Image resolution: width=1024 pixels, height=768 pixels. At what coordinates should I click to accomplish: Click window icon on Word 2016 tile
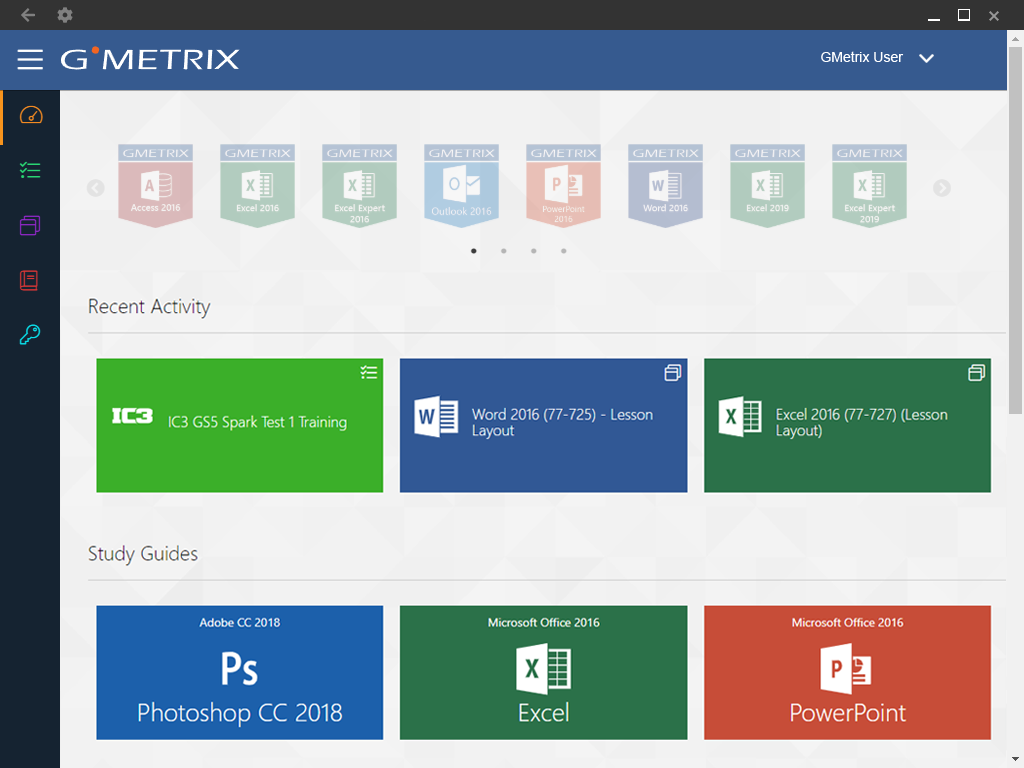pyautogui.click(x=673, y=372)
